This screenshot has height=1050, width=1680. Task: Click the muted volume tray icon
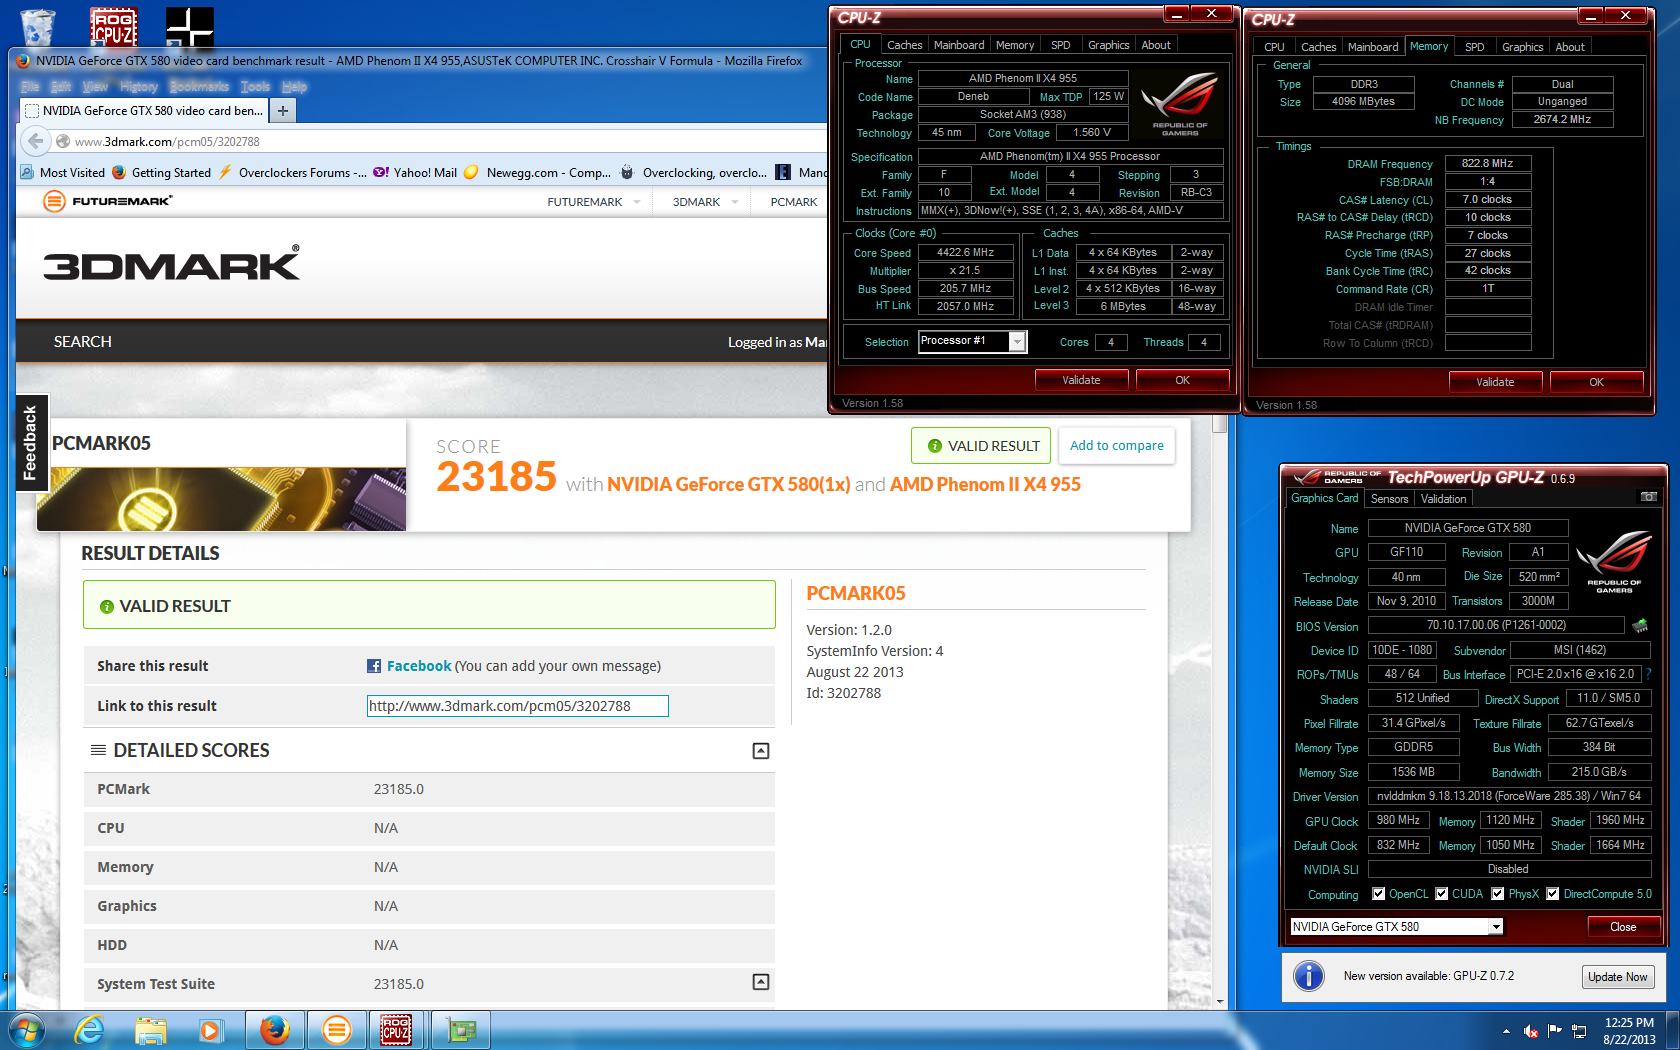coord(1530,1031)
